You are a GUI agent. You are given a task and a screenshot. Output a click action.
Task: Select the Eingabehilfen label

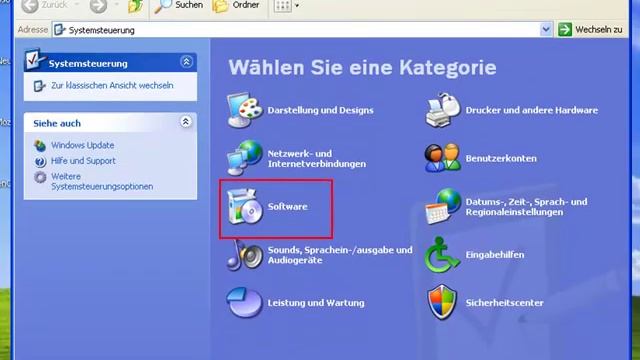tap(495, 255)
